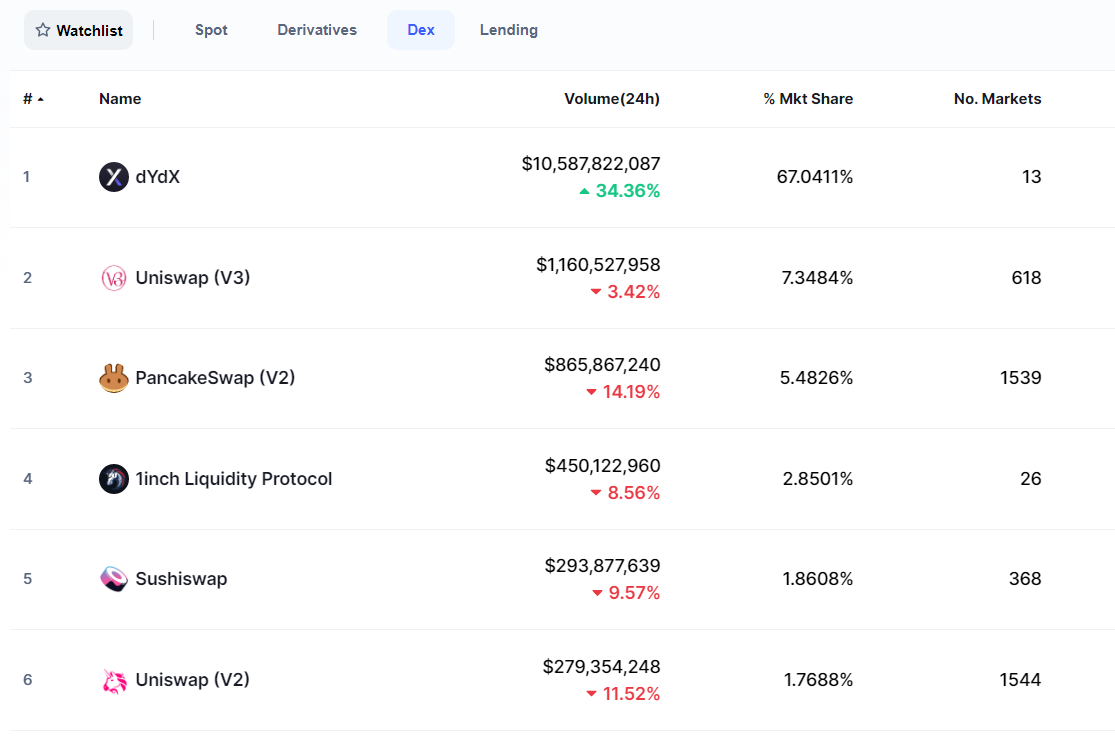This screenshot has height=740, width=1115.
Task: Sort table by % Mkt Share header
Action: click(x=808, y=99)
